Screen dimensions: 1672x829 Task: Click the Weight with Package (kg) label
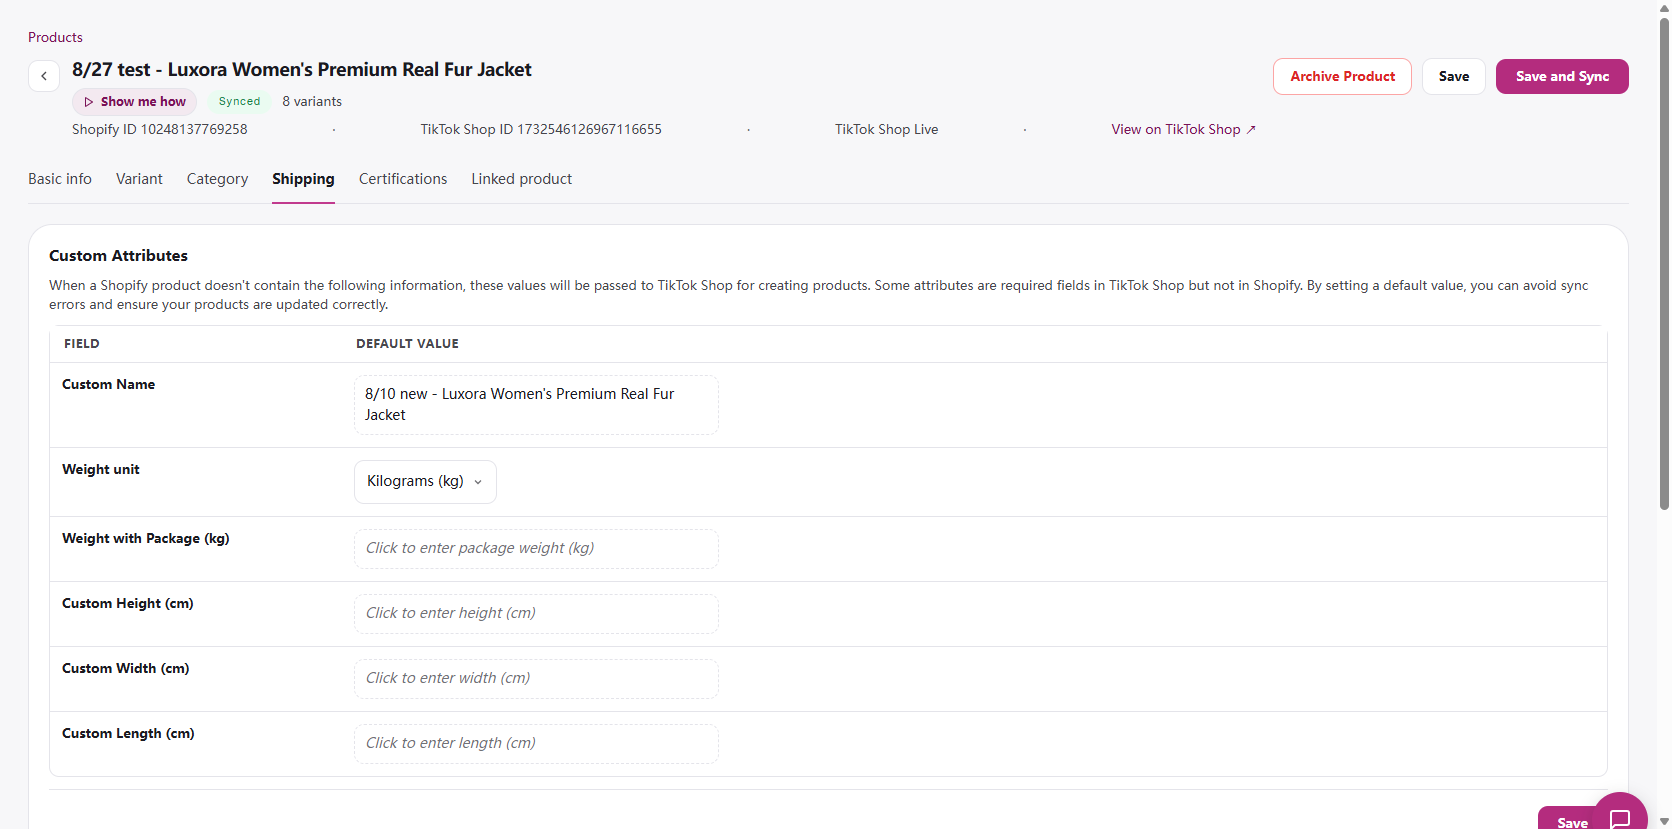tap(146, 539)
